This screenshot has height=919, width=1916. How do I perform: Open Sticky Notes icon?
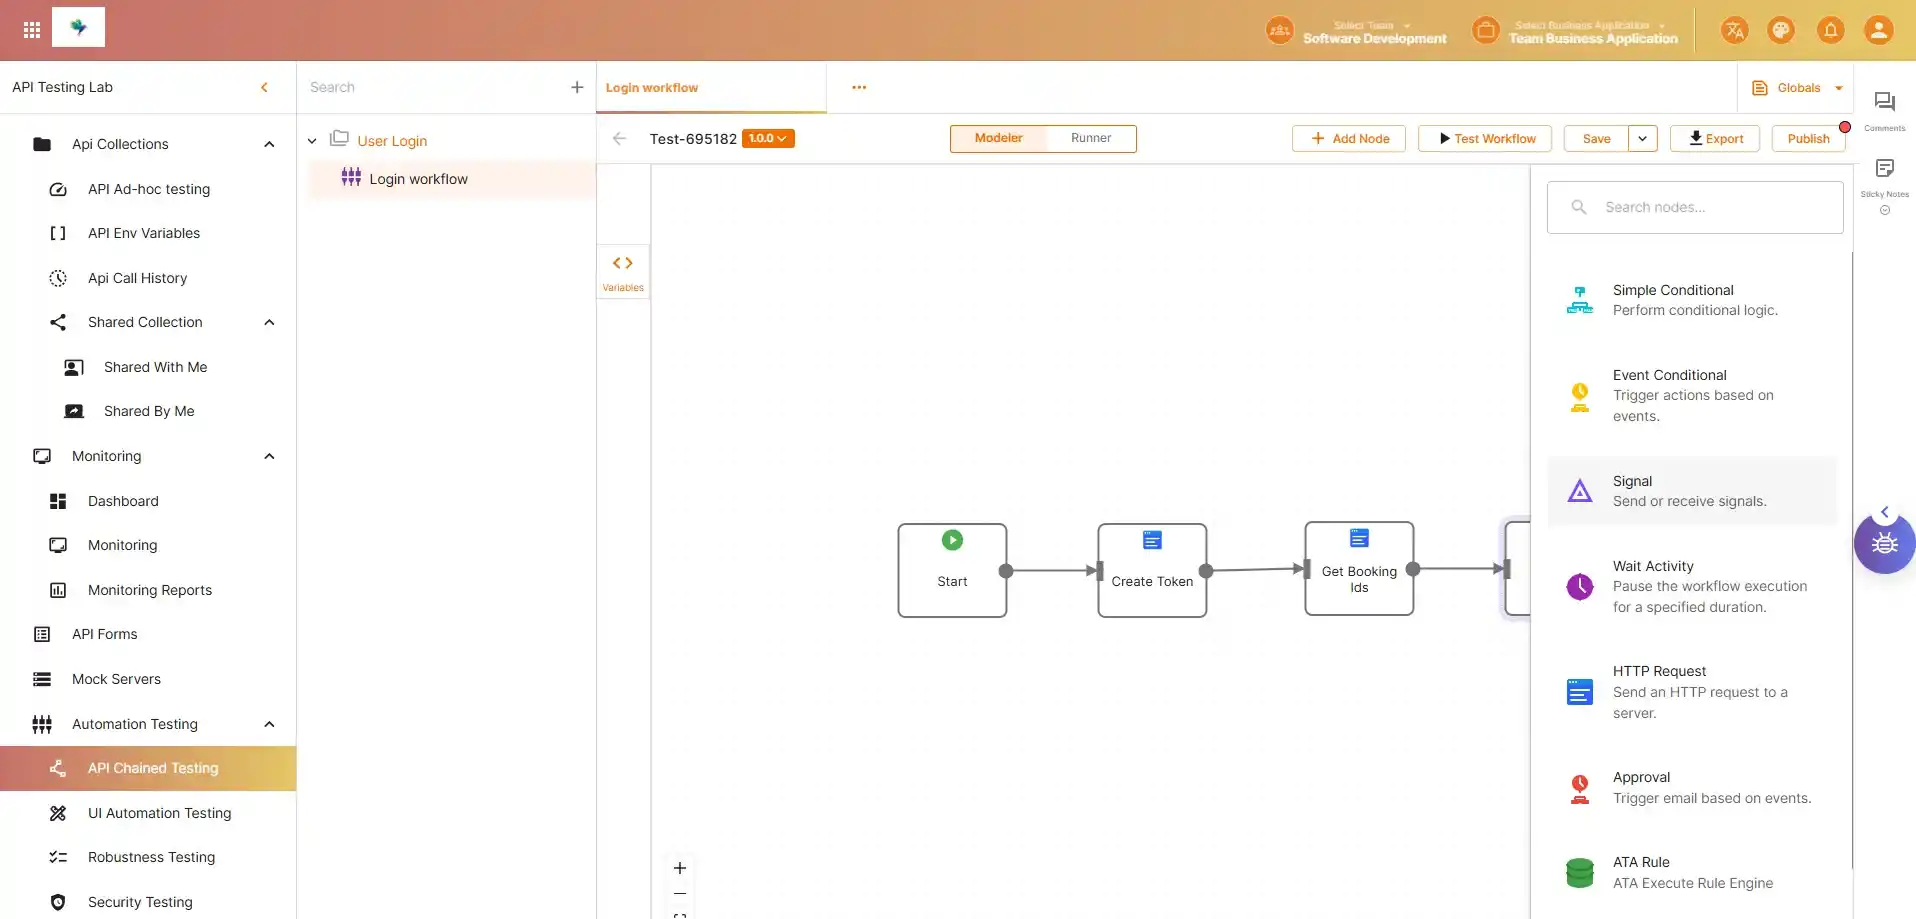point(1884,169)
